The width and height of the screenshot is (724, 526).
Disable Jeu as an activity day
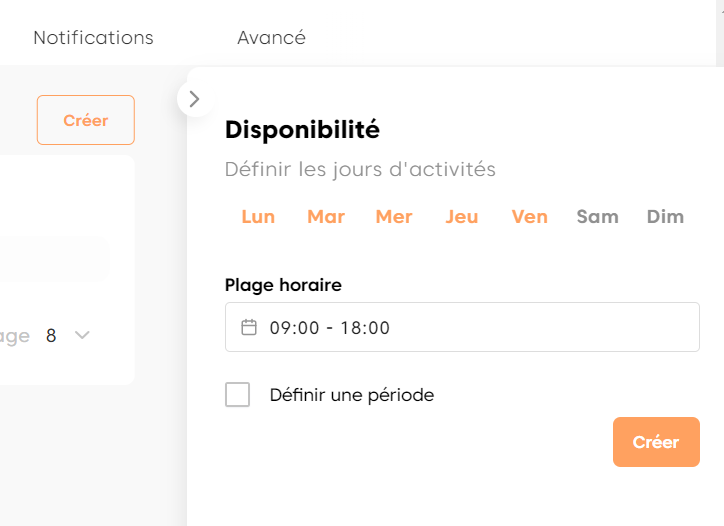coord(462,217)
